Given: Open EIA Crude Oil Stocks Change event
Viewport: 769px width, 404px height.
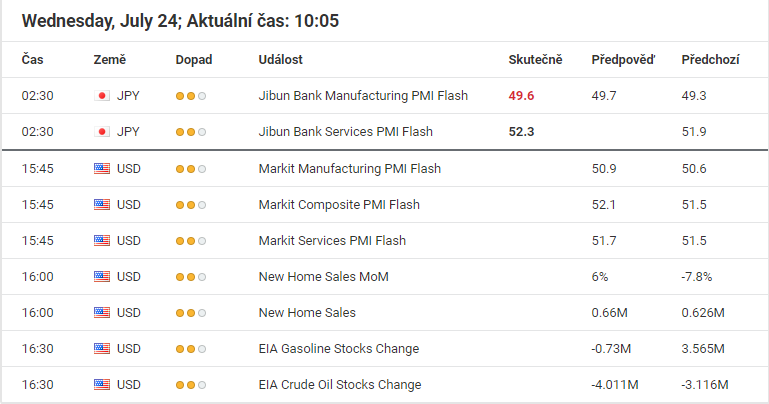Looking at the screenshot, I should tap(339, 385).
